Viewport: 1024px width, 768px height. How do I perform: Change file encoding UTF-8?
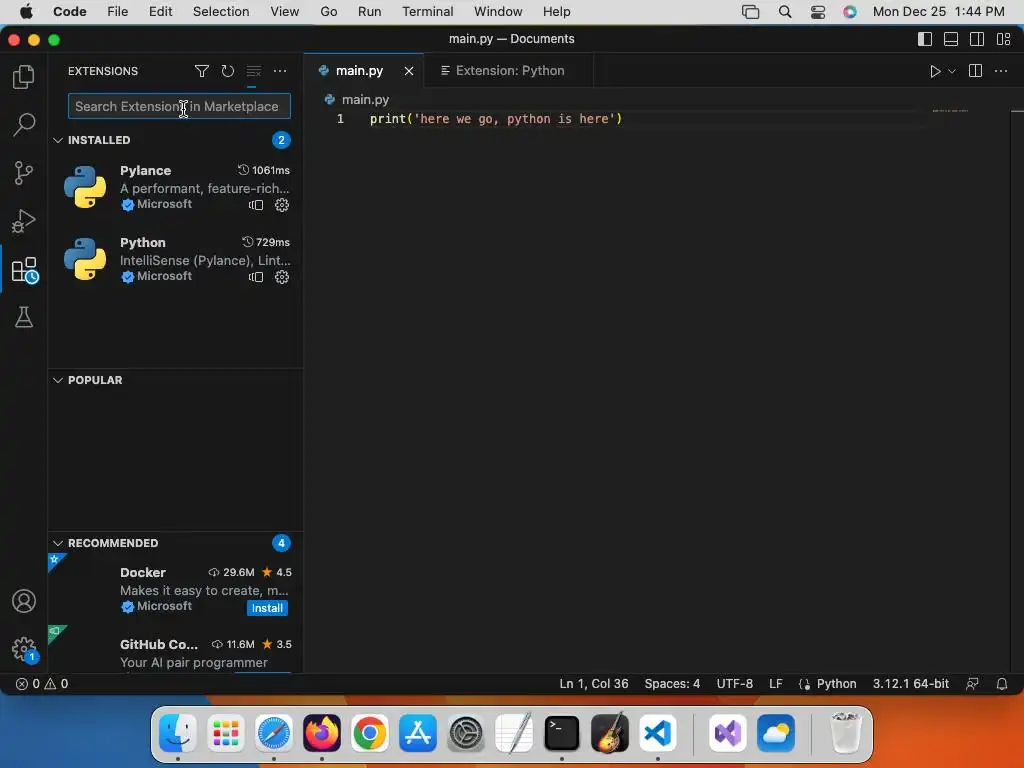tap(734, 684)
